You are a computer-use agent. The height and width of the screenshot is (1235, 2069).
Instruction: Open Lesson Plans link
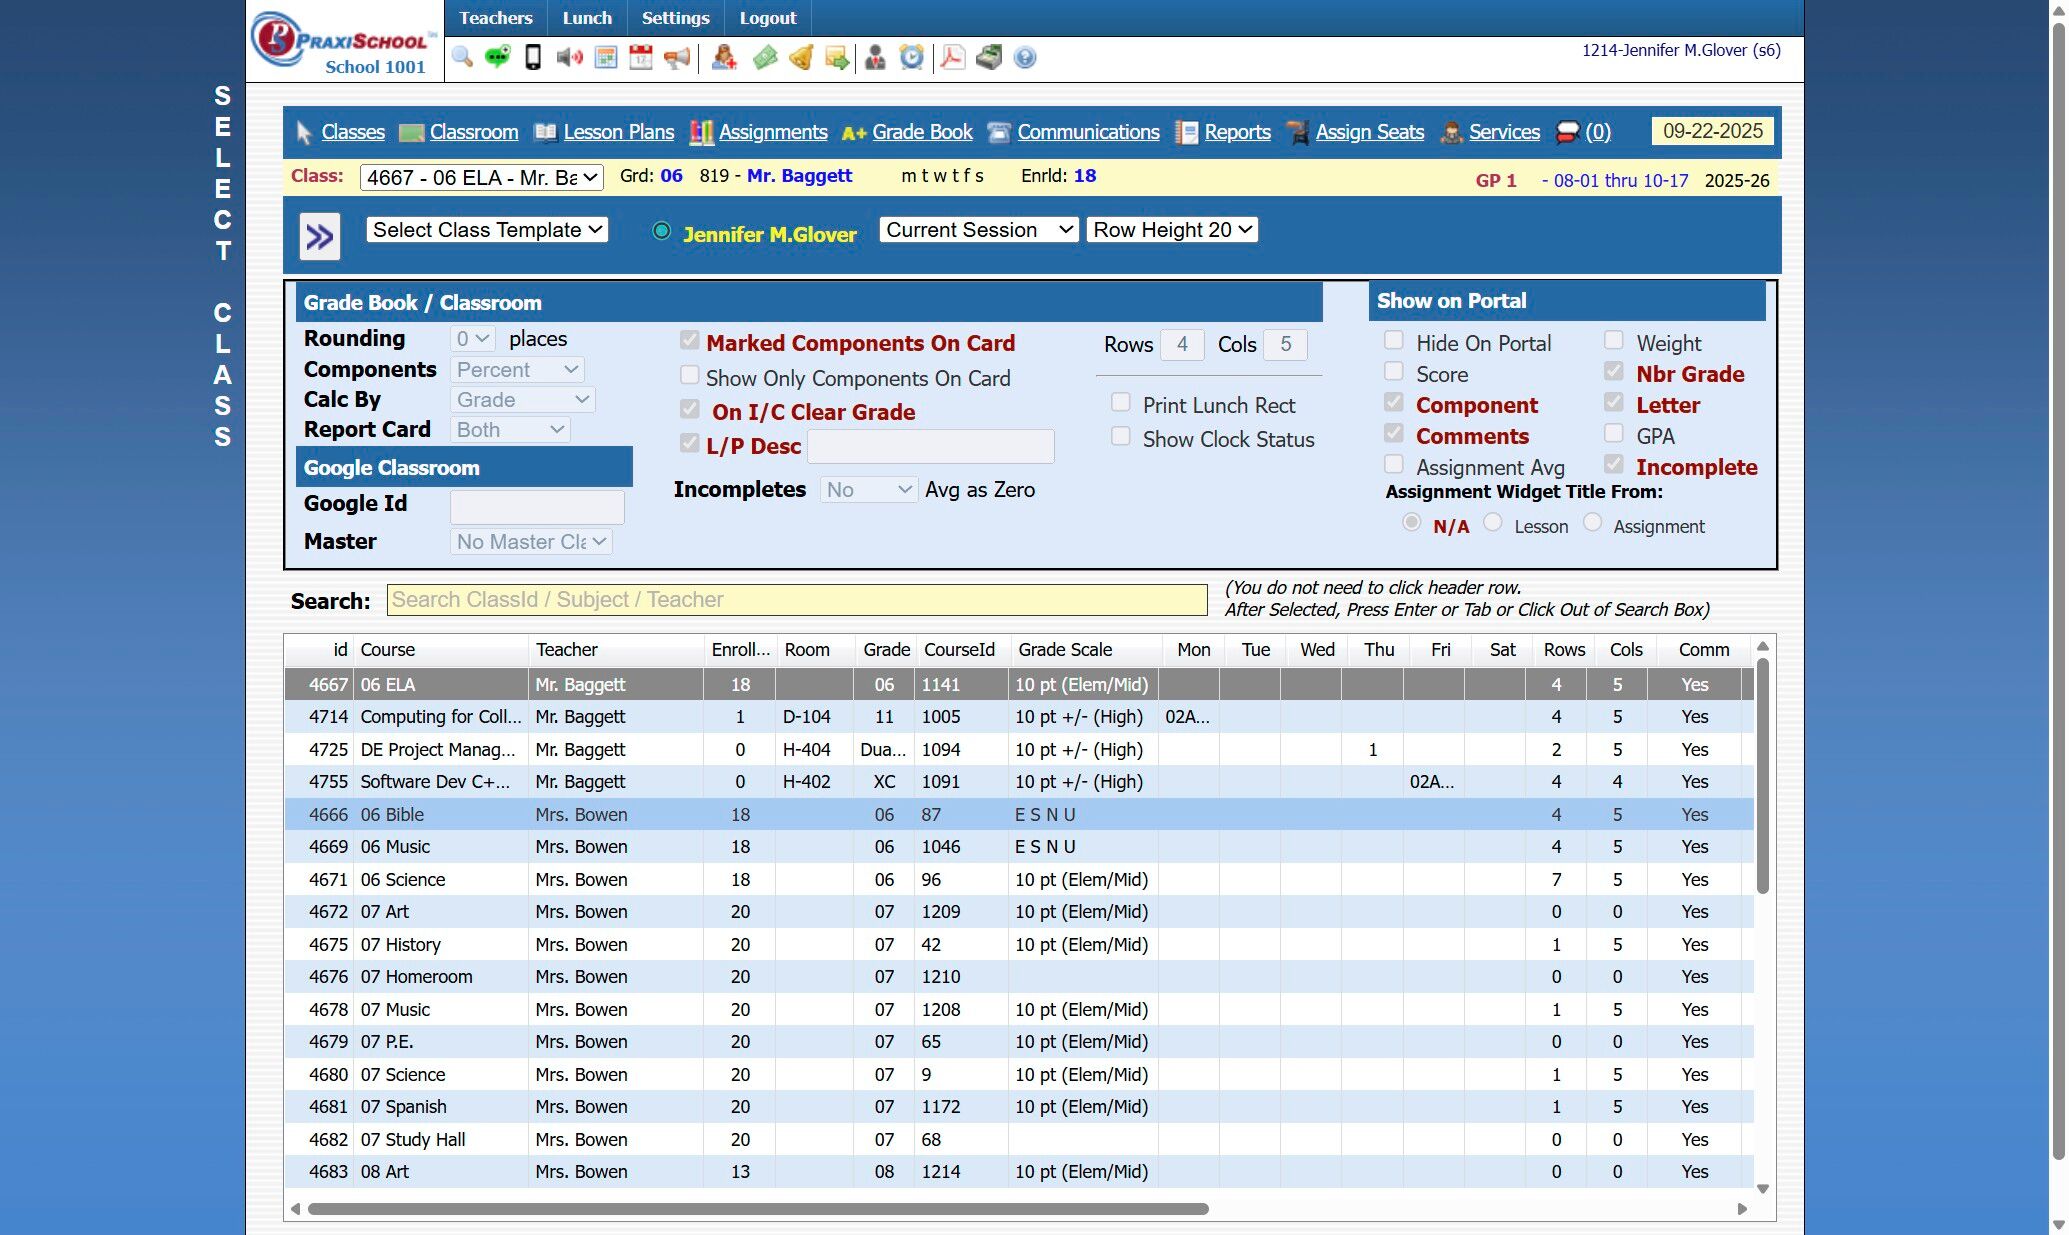[618, 132]
